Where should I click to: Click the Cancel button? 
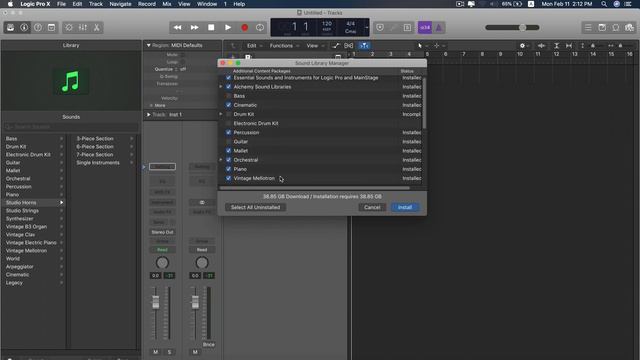click(x=372, y=207)
